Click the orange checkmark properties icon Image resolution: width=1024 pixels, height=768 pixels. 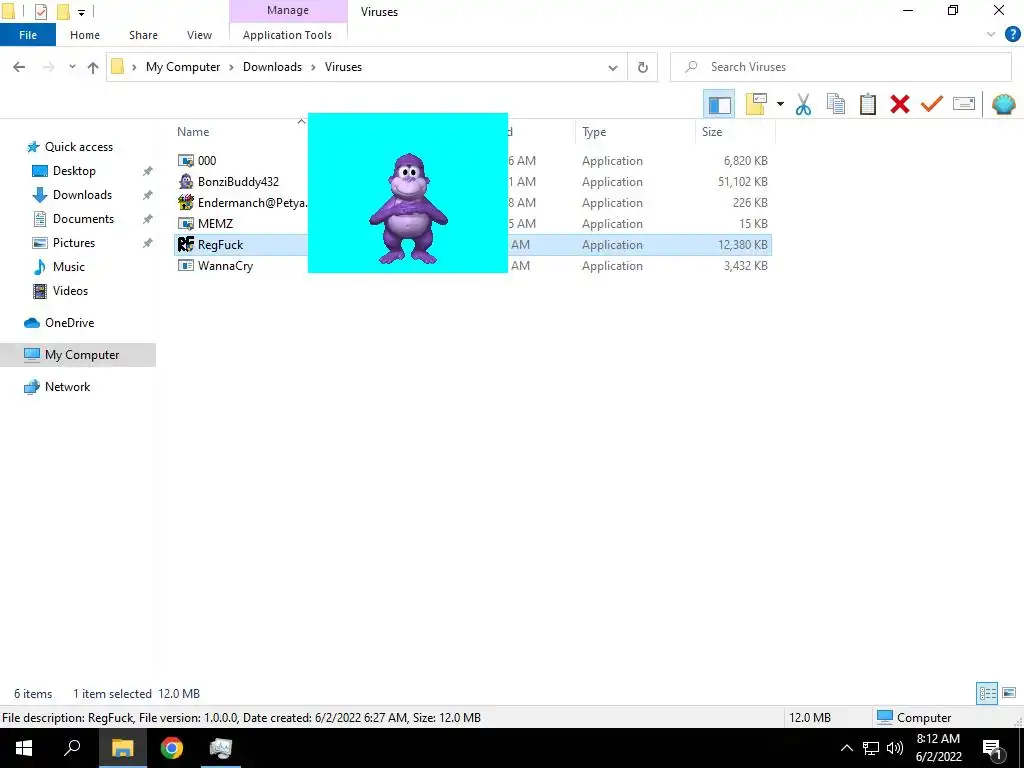click(x=932, y=104)
